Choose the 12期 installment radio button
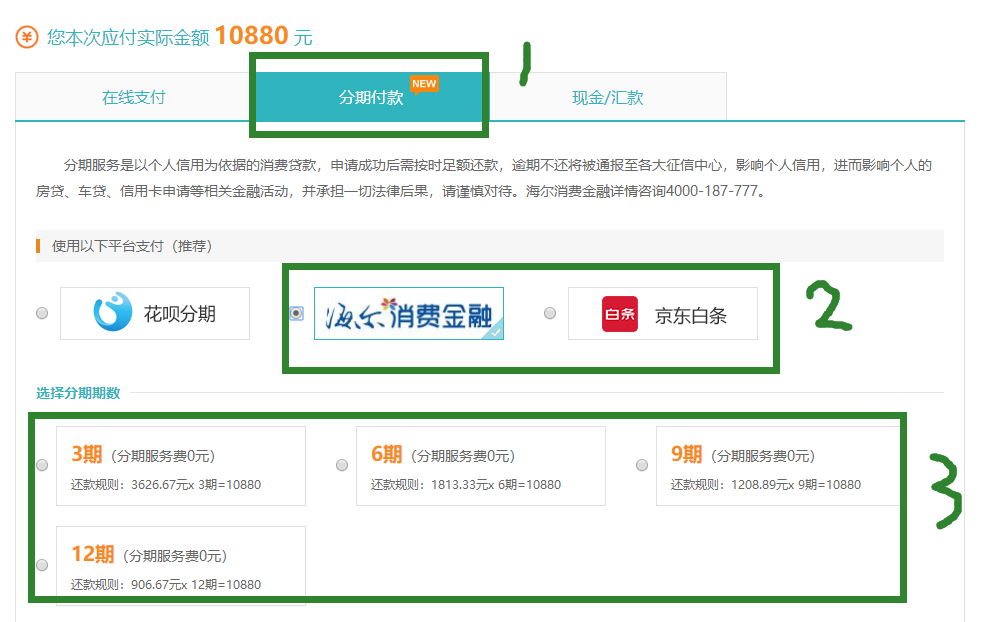Viewport: 987px width, 622px height. [42, 565]
